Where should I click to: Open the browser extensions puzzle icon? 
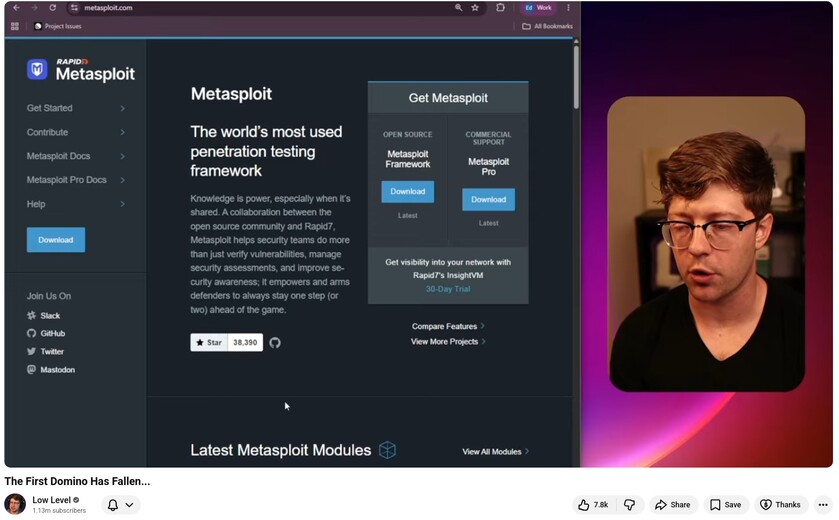coord(500,7)
